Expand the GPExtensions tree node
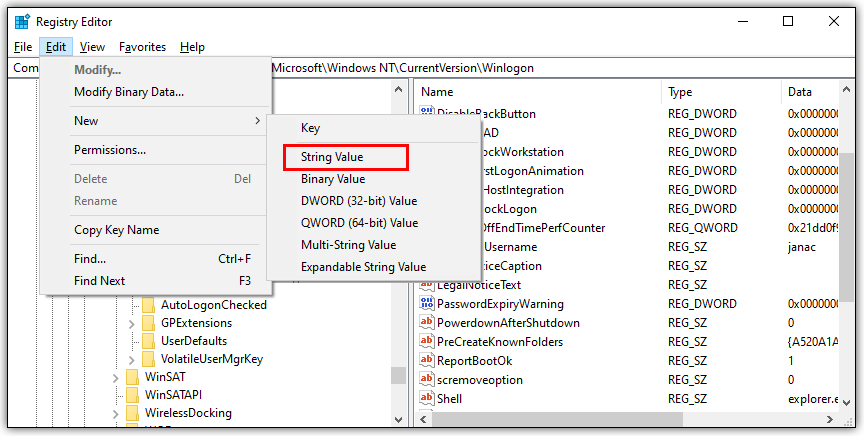 point(132,323)
